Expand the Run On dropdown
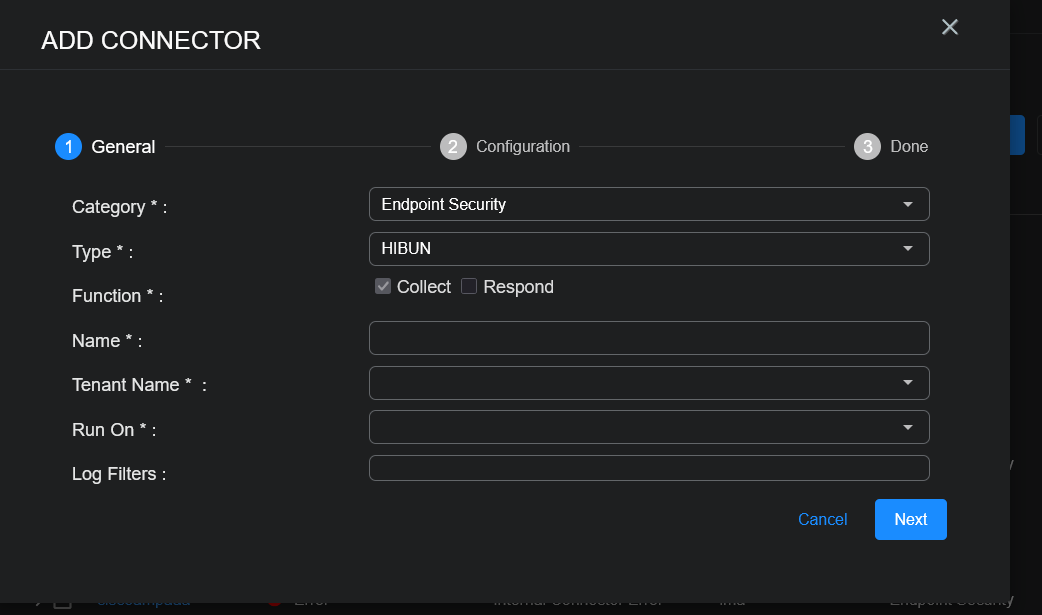Viewport: 1042px width, 615px height. [x=649, y=427]
